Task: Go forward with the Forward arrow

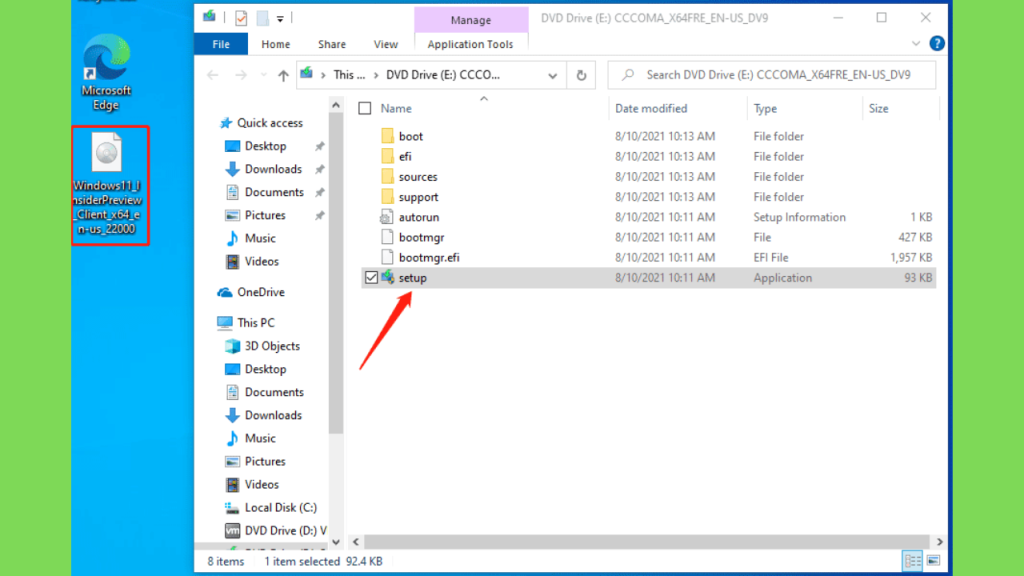Action: [x=241, y=75]
